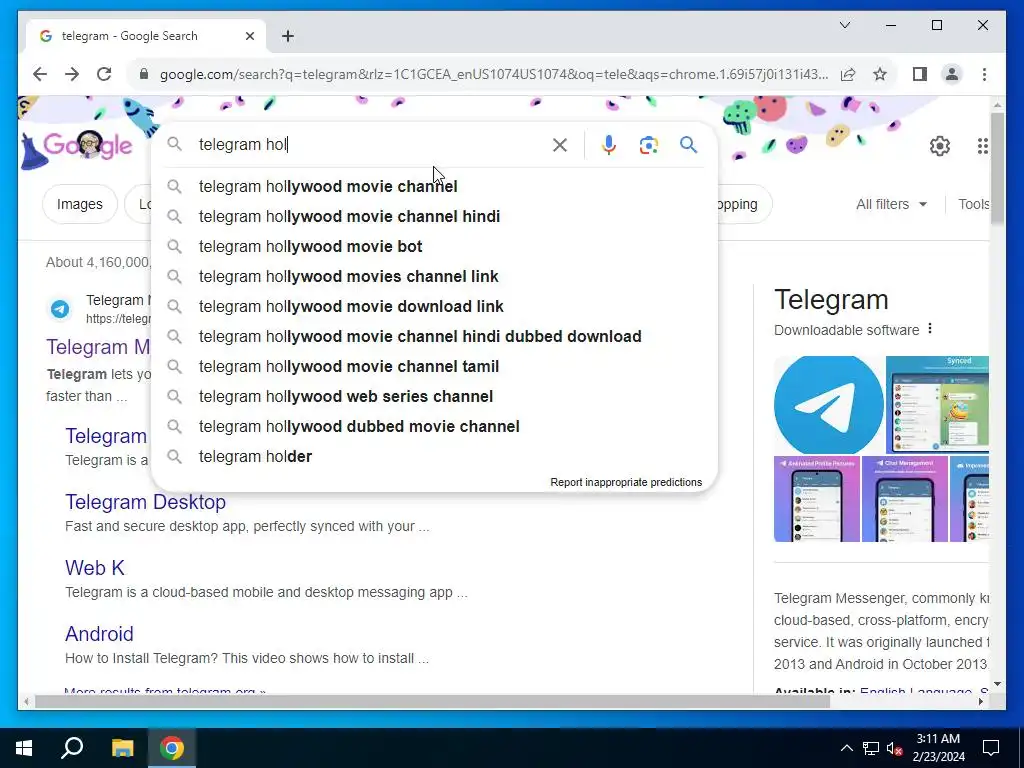Open the Tools button
This screenshot has width=1024, height=768.
973,204
